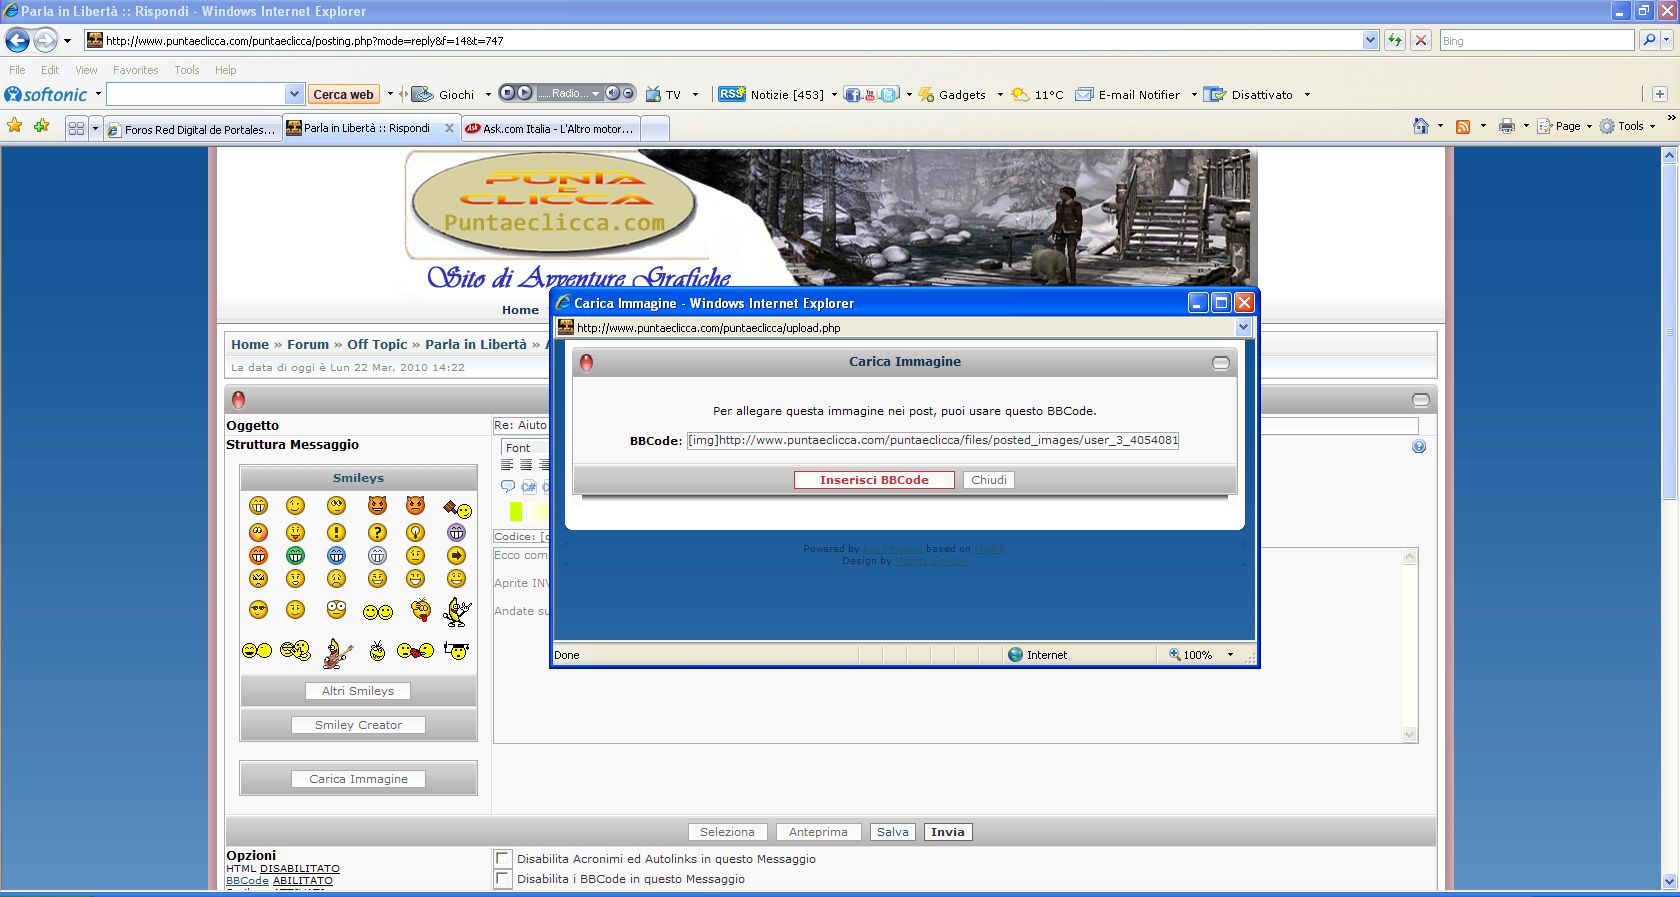Expand the softonic search box dropdown
This screenshot has width=1680, height=897.
coord(294,94)
